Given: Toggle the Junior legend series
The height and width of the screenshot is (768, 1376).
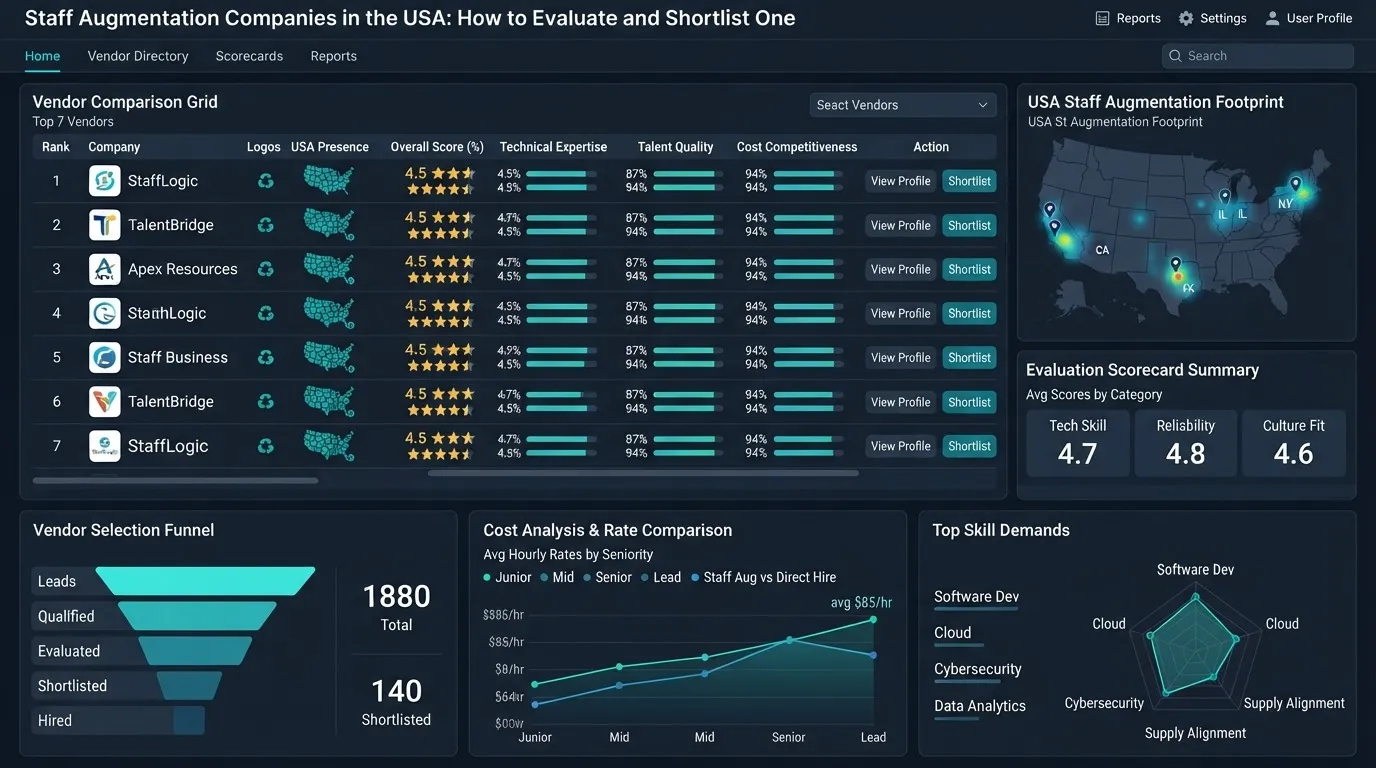Looking at the screenshot, I should (x=507, y=577).
